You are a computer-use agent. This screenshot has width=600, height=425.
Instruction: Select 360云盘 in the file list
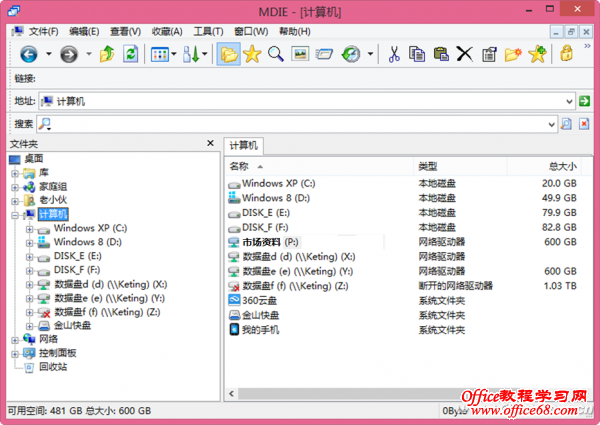(259, 301)
